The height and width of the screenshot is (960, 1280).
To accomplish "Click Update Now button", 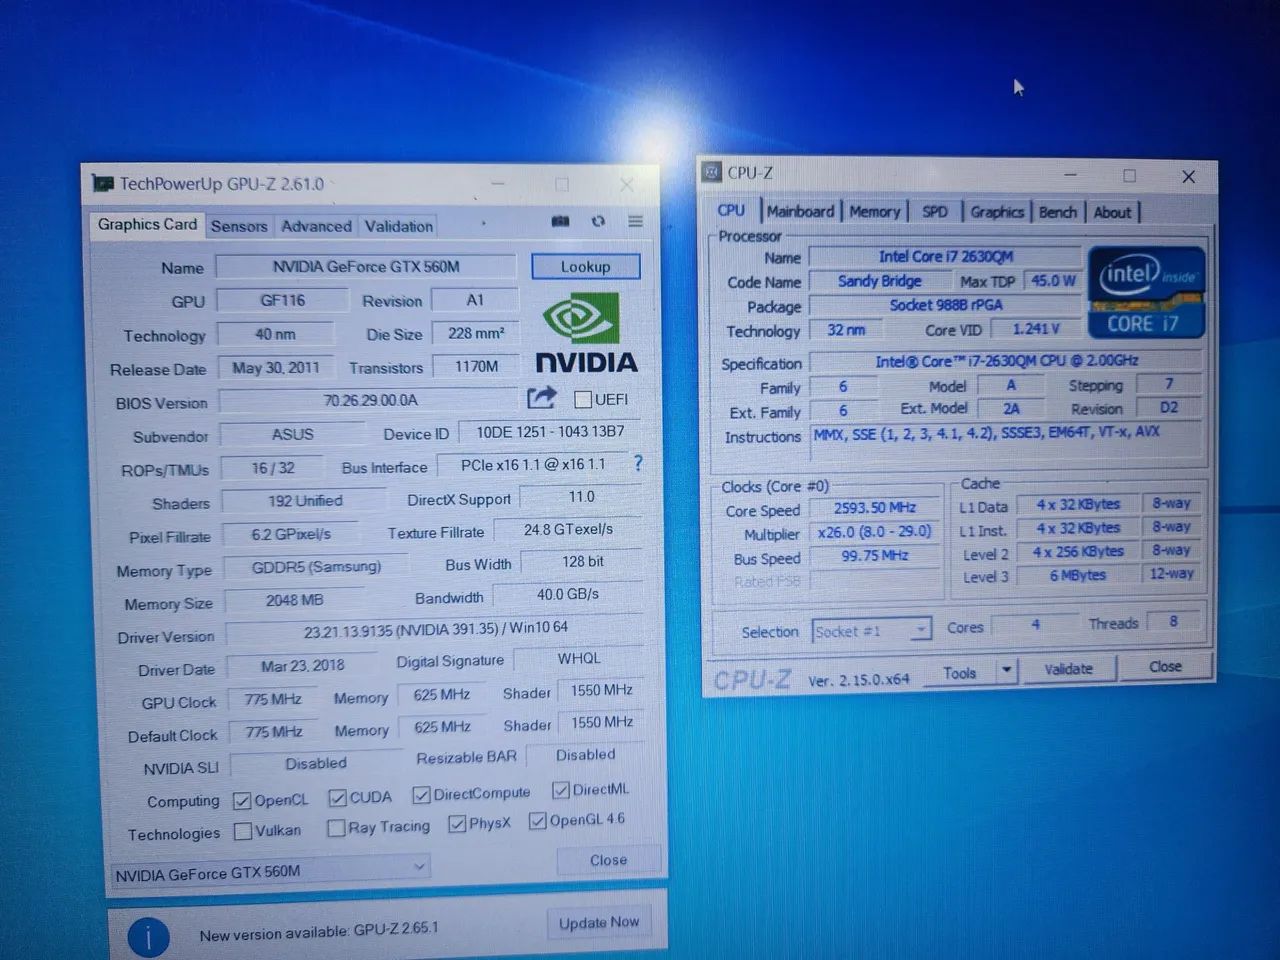I will click(x=598, y=922).
